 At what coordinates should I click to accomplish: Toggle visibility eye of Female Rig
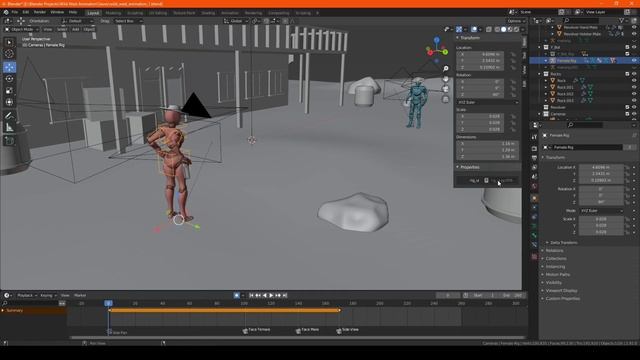(634, 60)
